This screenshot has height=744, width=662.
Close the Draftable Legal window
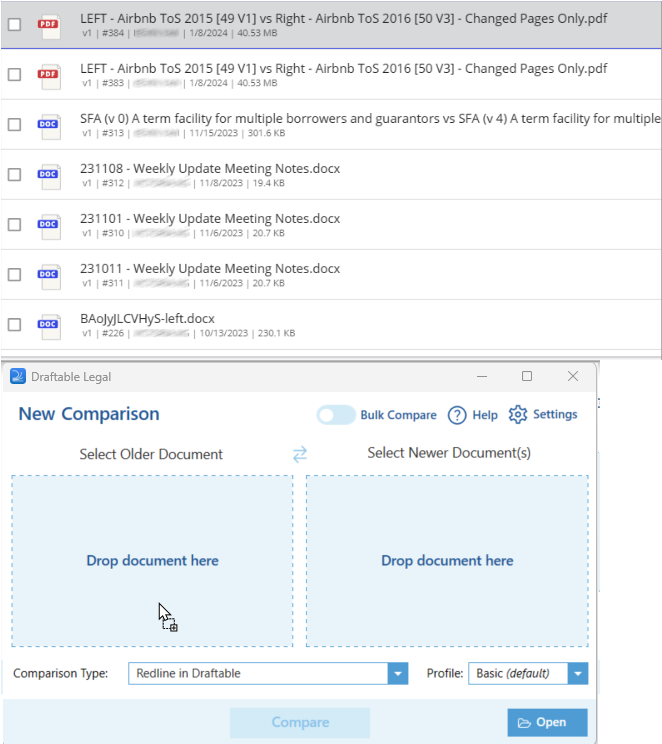point(573,376)
